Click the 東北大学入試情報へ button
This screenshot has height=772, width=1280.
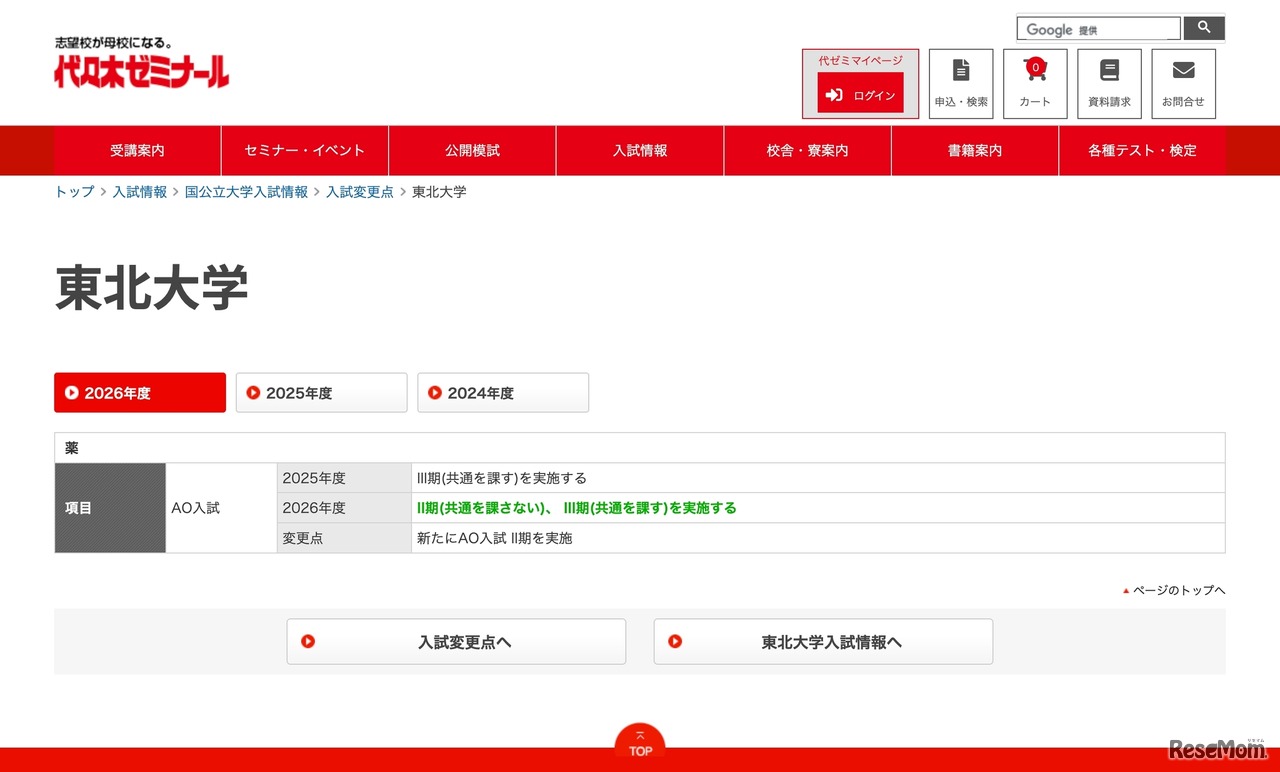[x=823, y=642]
